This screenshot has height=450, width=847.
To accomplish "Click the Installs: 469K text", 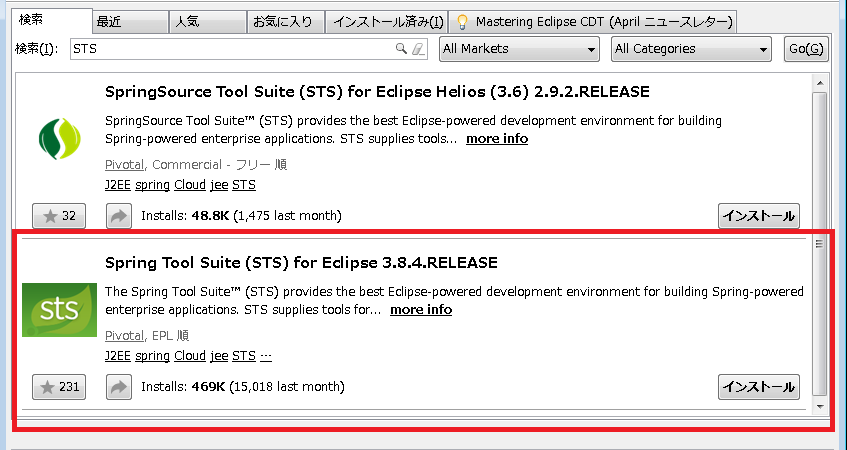I will [243, 387].
